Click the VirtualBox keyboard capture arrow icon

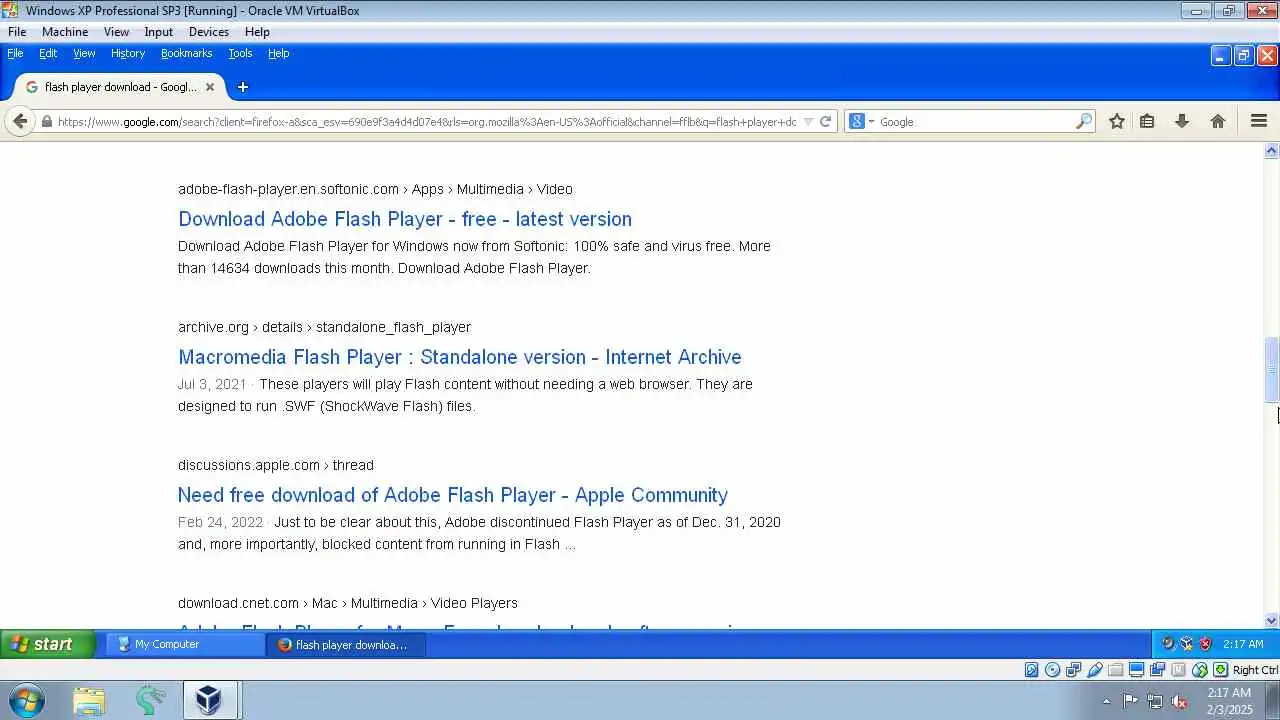pyautogui.click(x=1221, y=670)
